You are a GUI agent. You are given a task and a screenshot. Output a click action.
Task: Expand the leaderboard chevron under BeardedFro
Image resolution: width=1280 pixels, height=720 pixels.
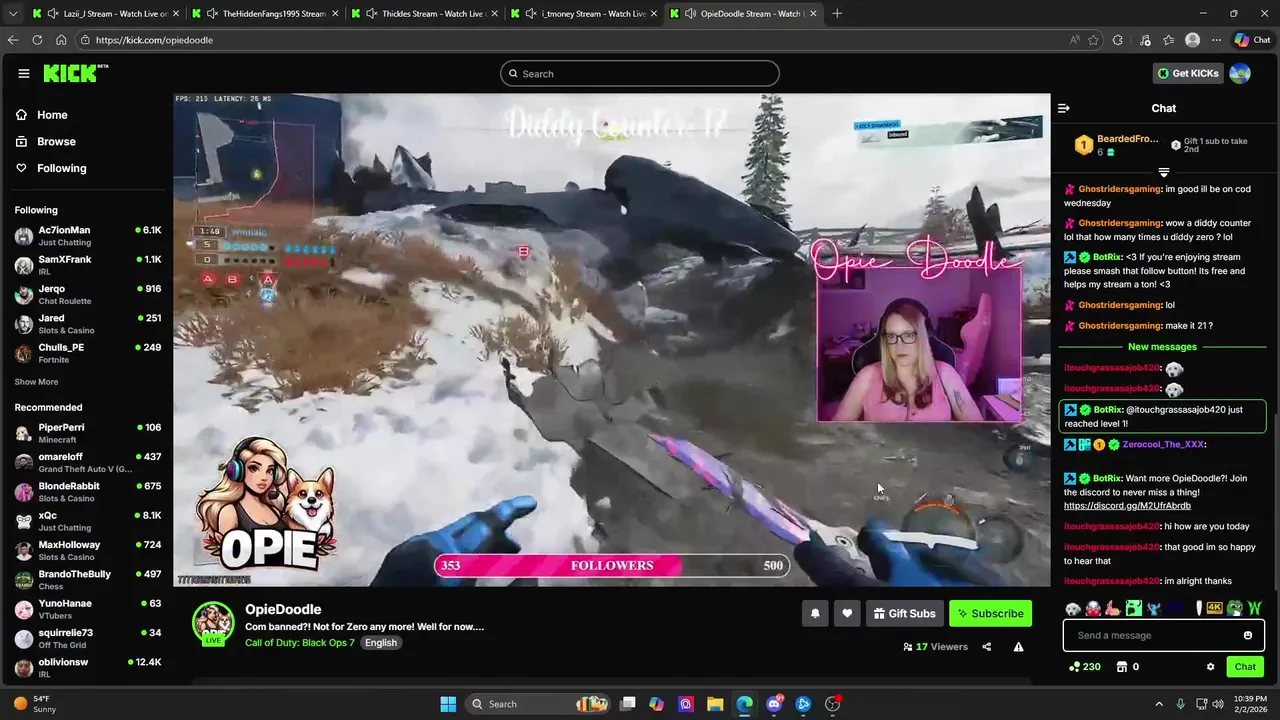point(1163,173)
